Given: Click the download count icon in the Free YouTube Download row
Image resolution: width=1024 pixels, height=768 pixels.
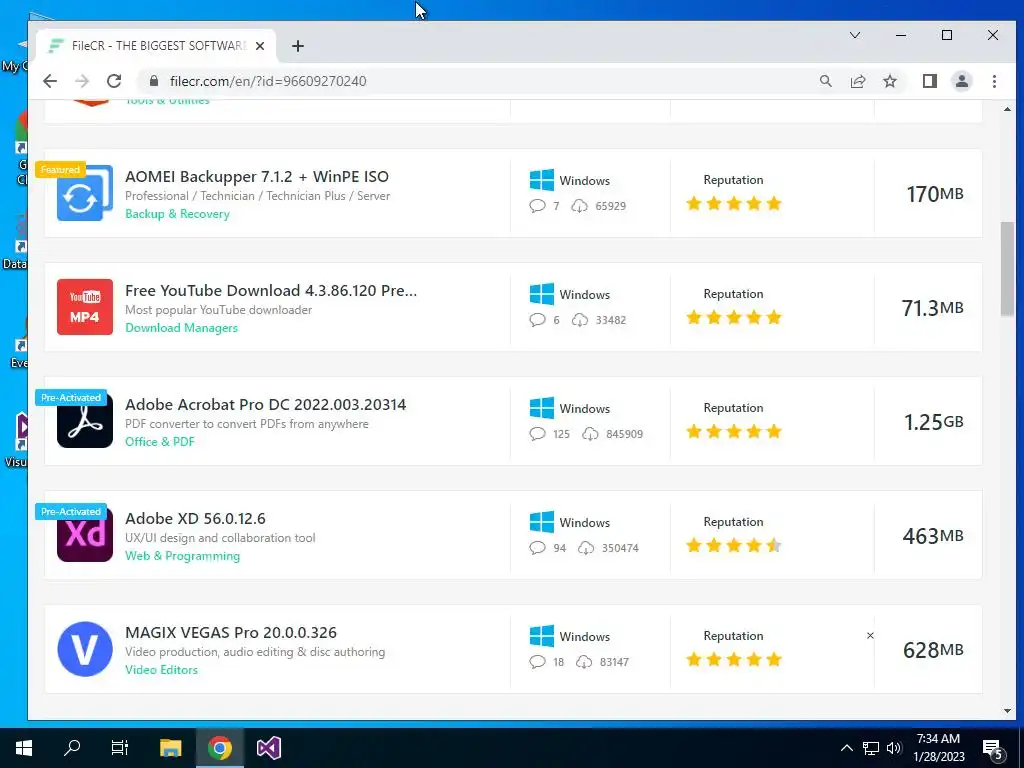Looking at the screenshot, I should (579, 320).
